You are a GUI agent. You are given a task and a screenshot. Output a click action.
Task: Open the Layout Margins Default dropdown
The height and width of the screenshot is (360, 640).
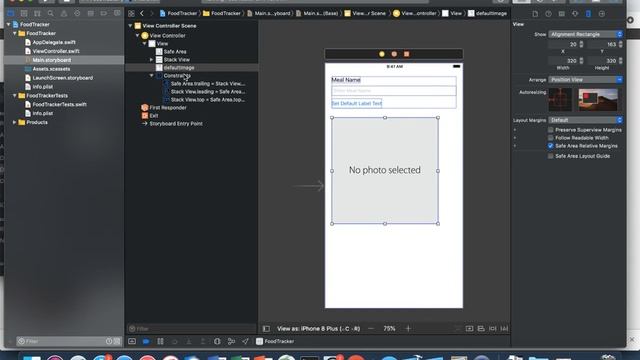tap(586, 120)
